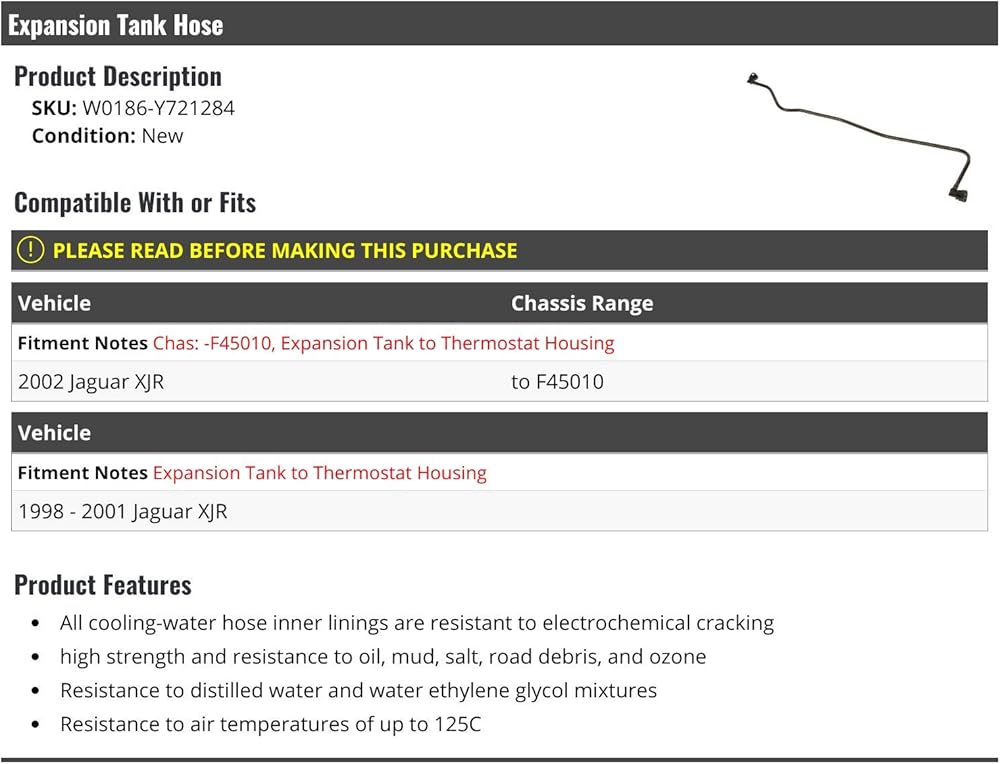Click the Product Description heading
The height and width of the screenshot is (764, 1000).
[118, 77]
